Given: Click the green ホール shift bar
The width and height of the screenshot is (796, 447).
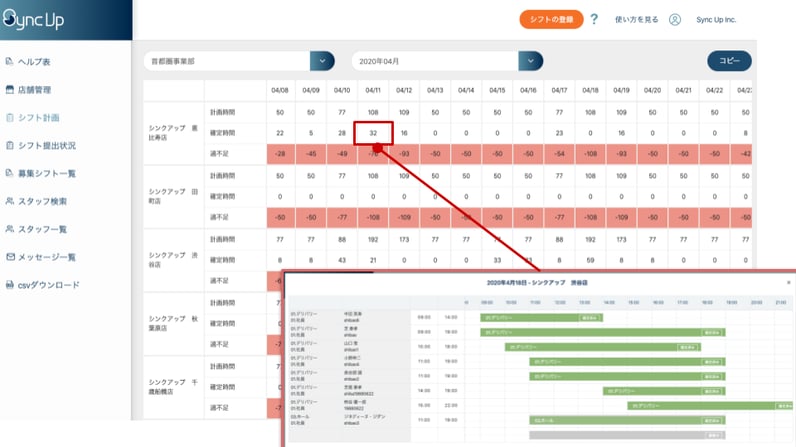Looking at the screenshot, I should coord(627,421).
